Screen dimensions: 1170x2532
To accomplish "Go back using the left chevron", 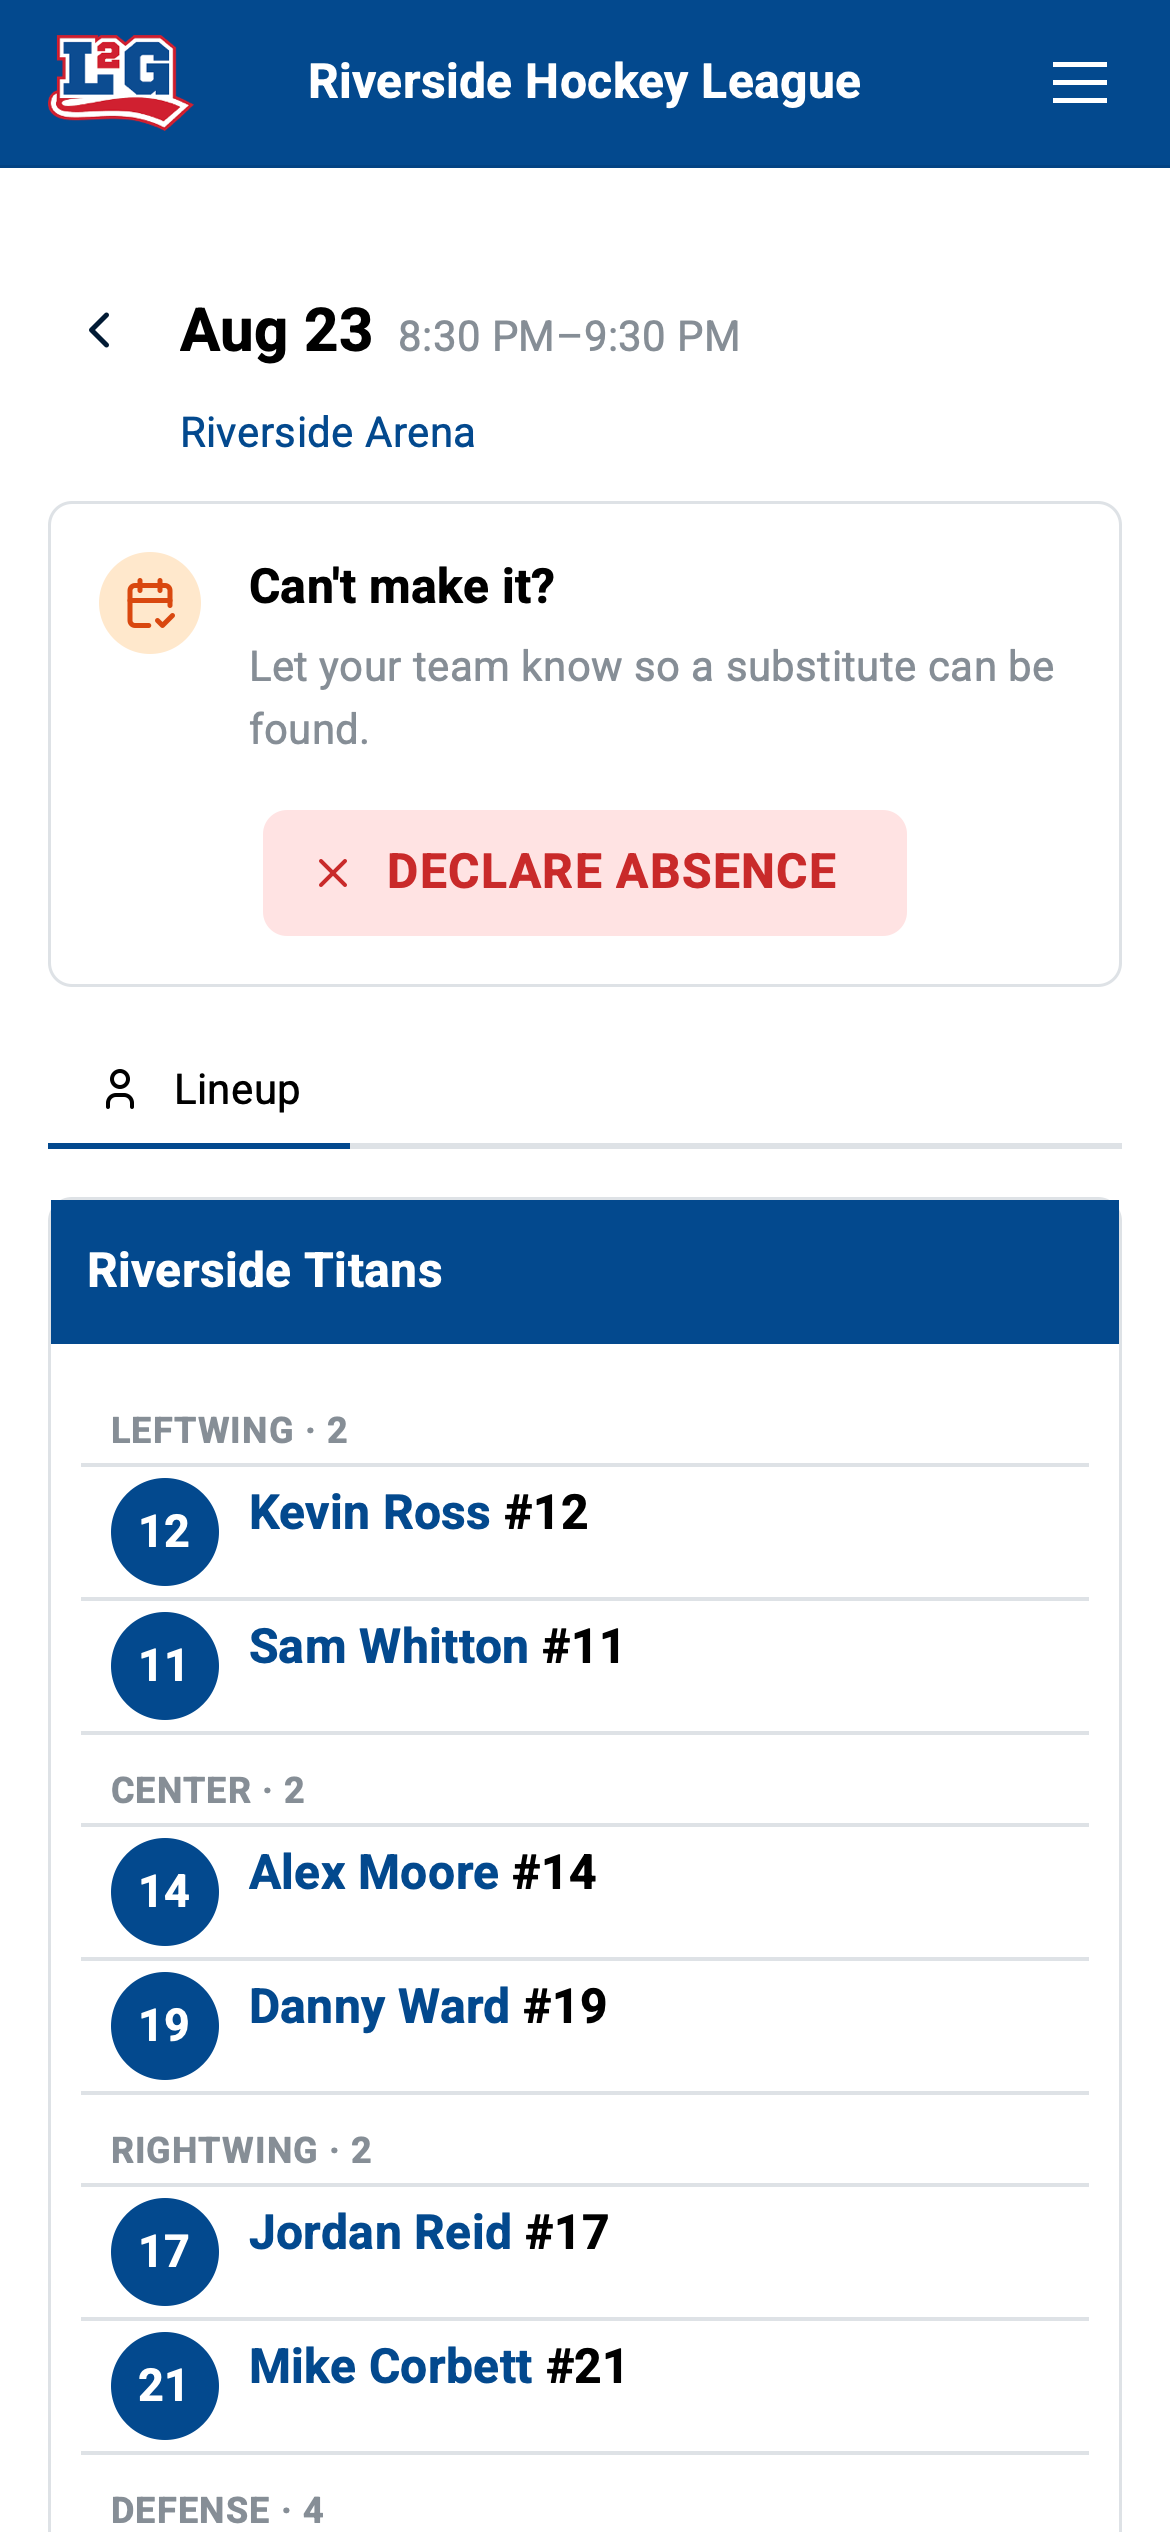I will (100, 330).
